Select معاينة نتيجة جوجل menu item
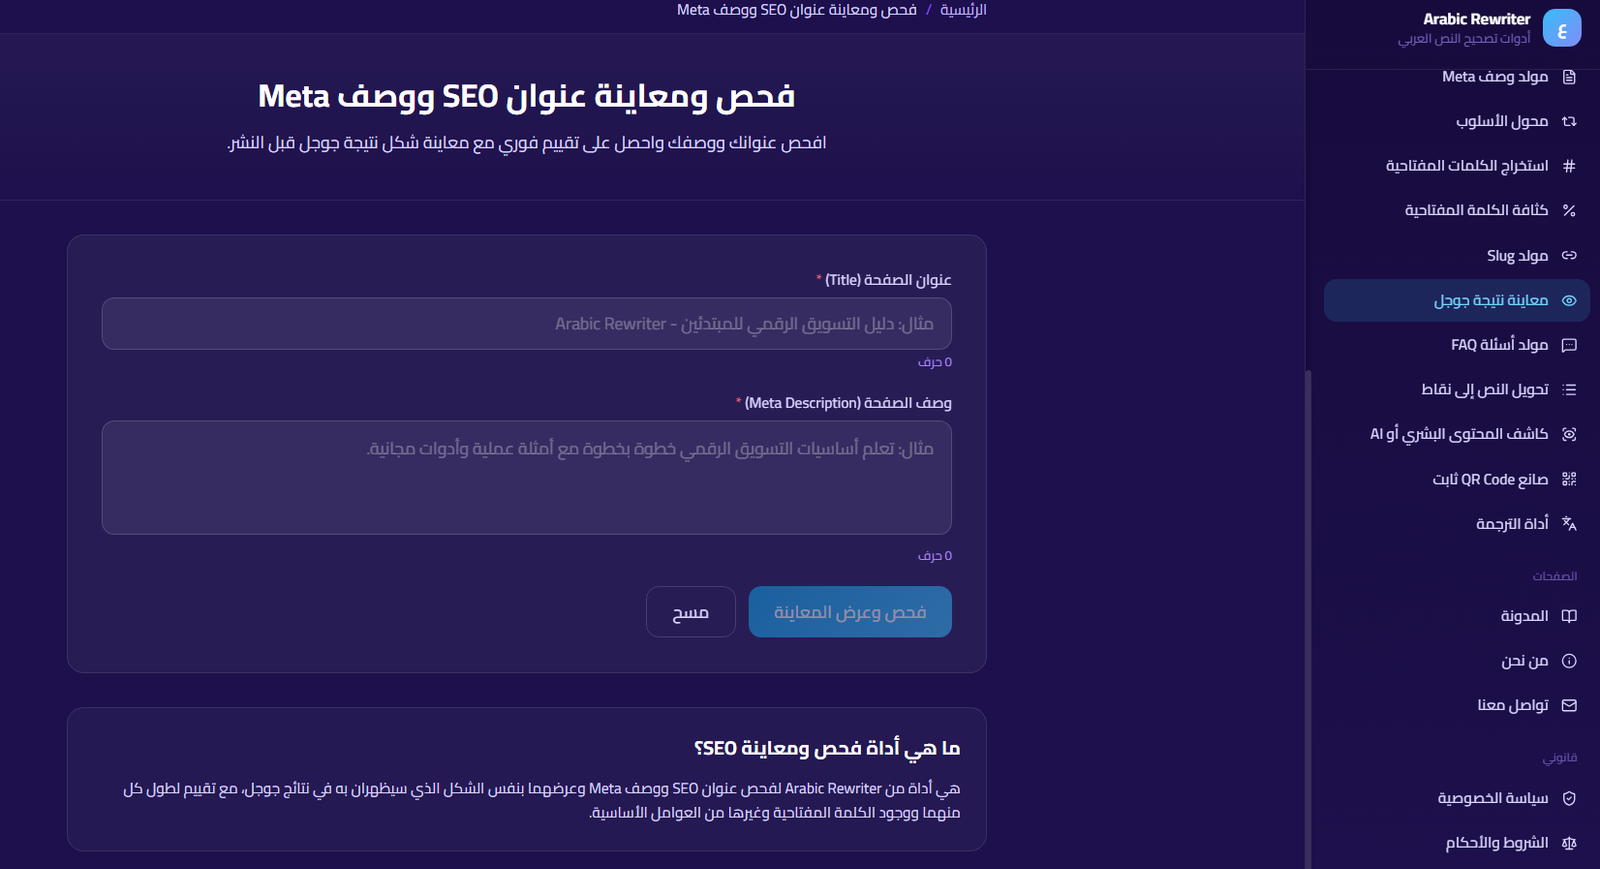This screenshot has height=869, width=1600. coord(1457,300)
